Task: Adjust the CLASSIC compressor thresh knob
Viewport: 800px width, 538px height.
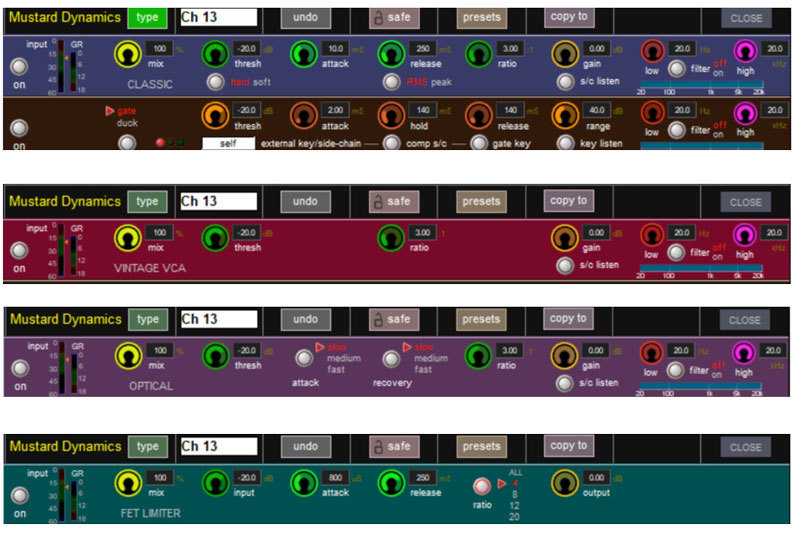Action: pyautogui.click(x=215, y=55)
